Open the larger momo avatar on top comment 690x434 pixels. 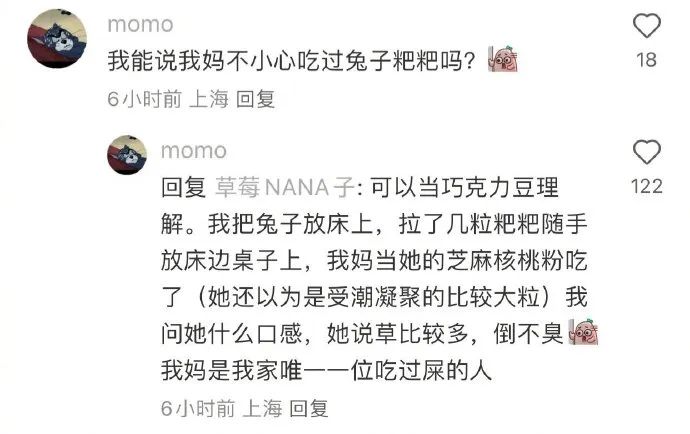coord(57,38)
